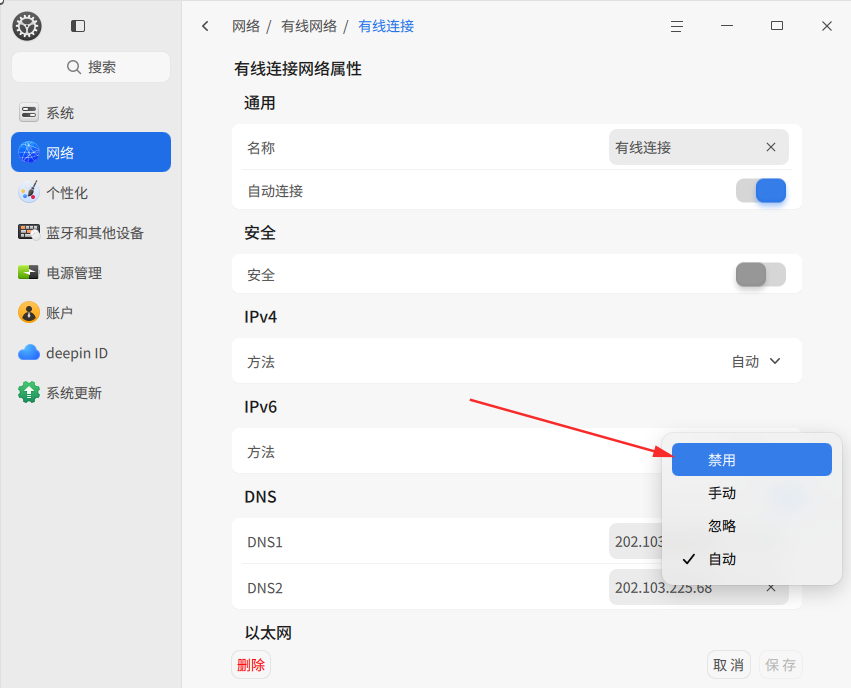This screenshot has height=688, width=851.
Task: Choose 手动 in the IPv6 method list
Action: (x=752, y=493)
